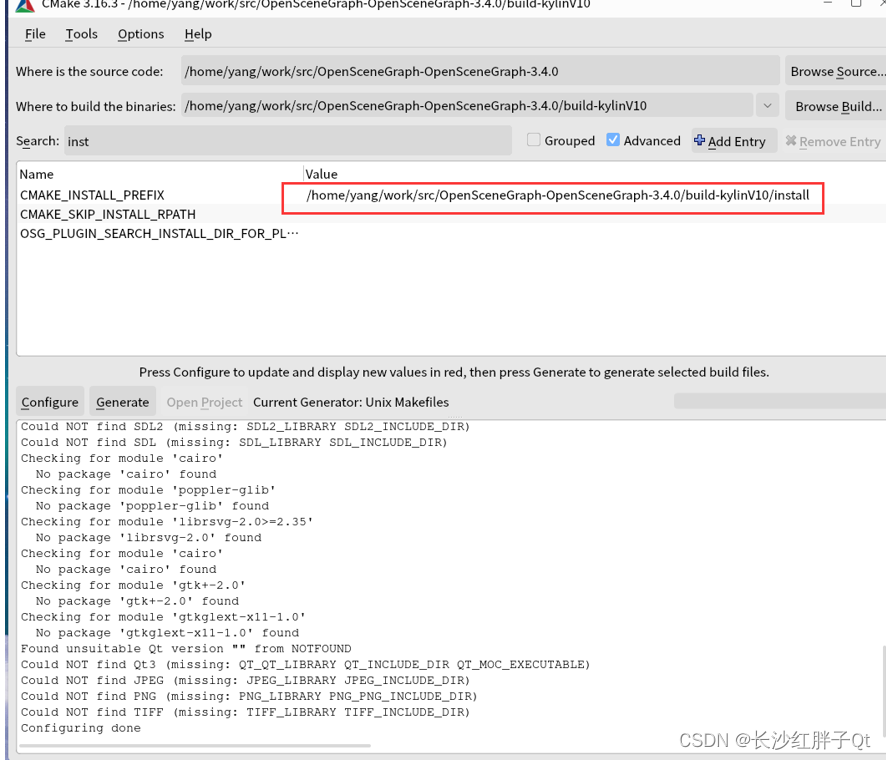Screen dimensions: 886x760
Task: Click 'Found unsuitable Qt version' output line
Action: (x=186, y=649)
